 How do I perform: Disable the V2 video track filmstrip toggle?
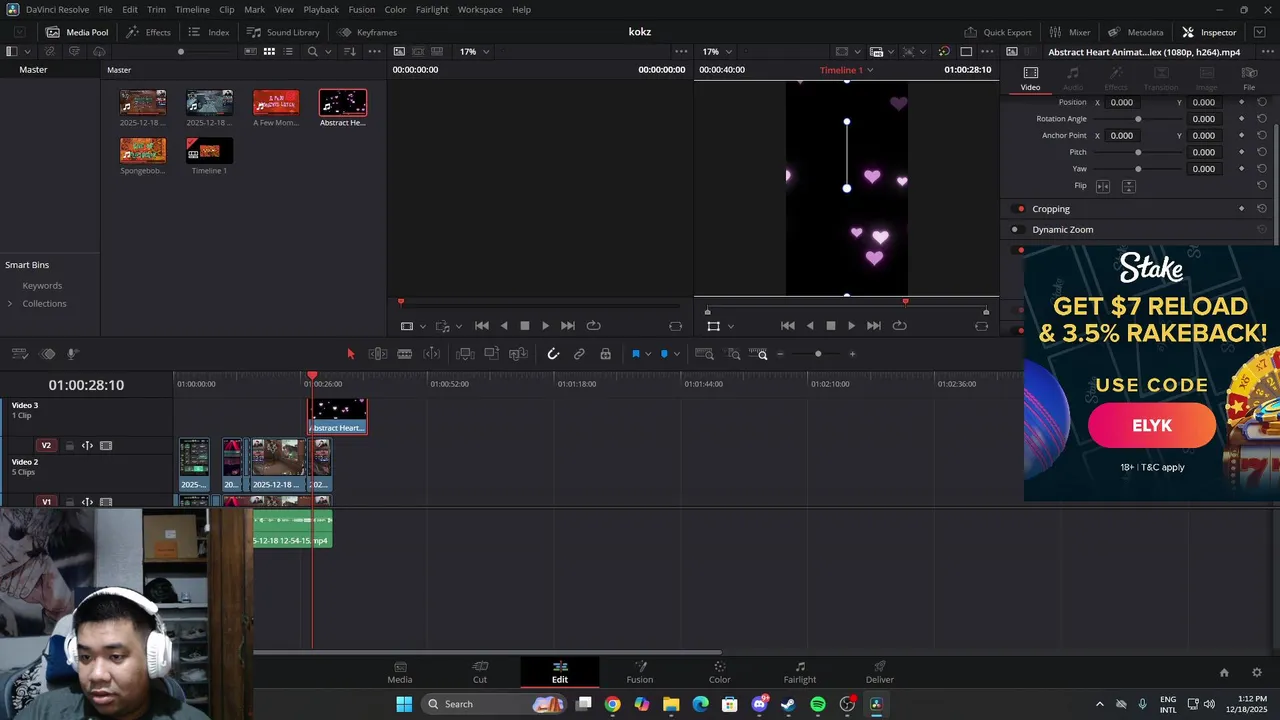106,446
